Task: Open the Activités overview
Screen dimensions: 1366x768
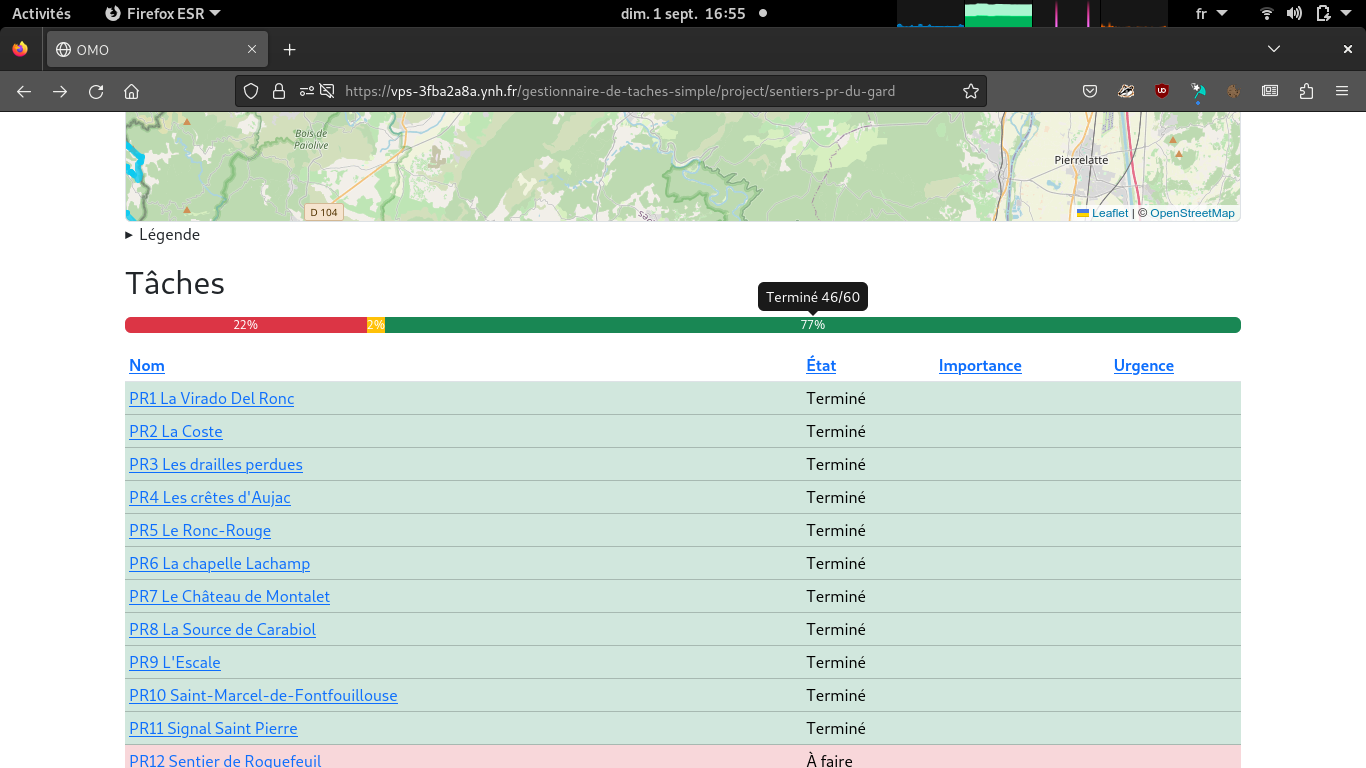Action: pos(41,14)
